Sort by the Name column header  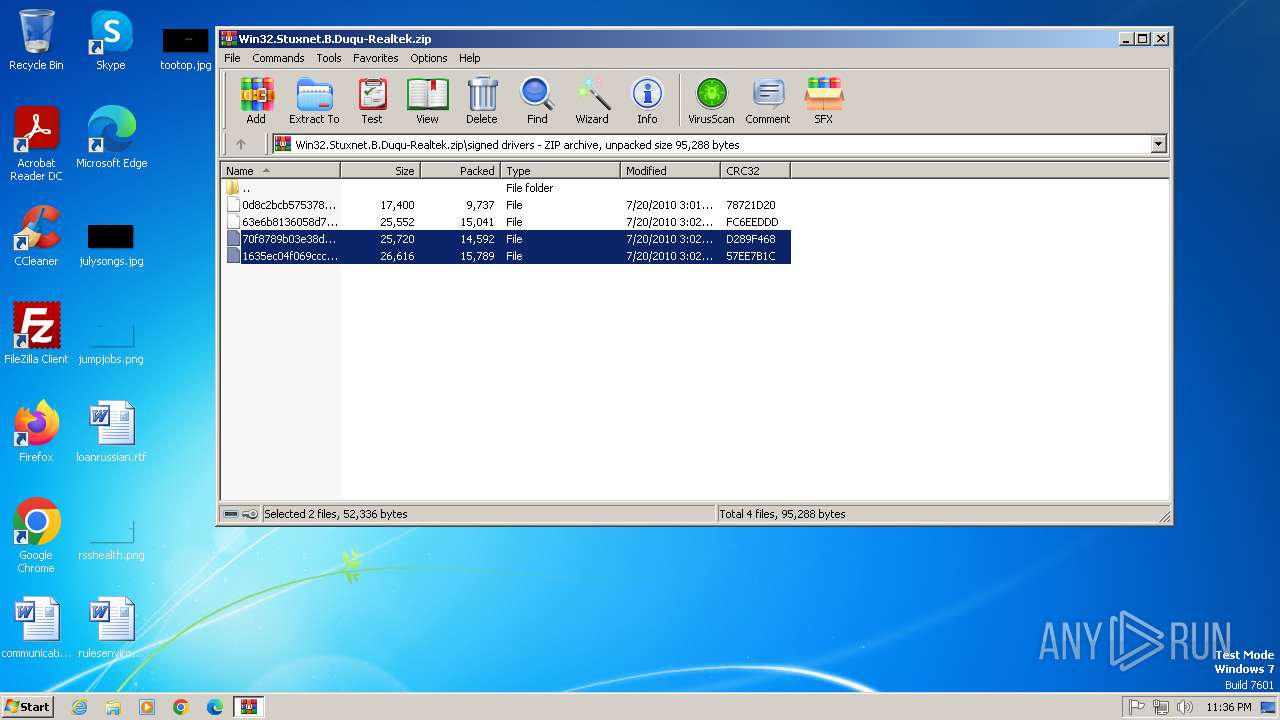tap(281, 171)
